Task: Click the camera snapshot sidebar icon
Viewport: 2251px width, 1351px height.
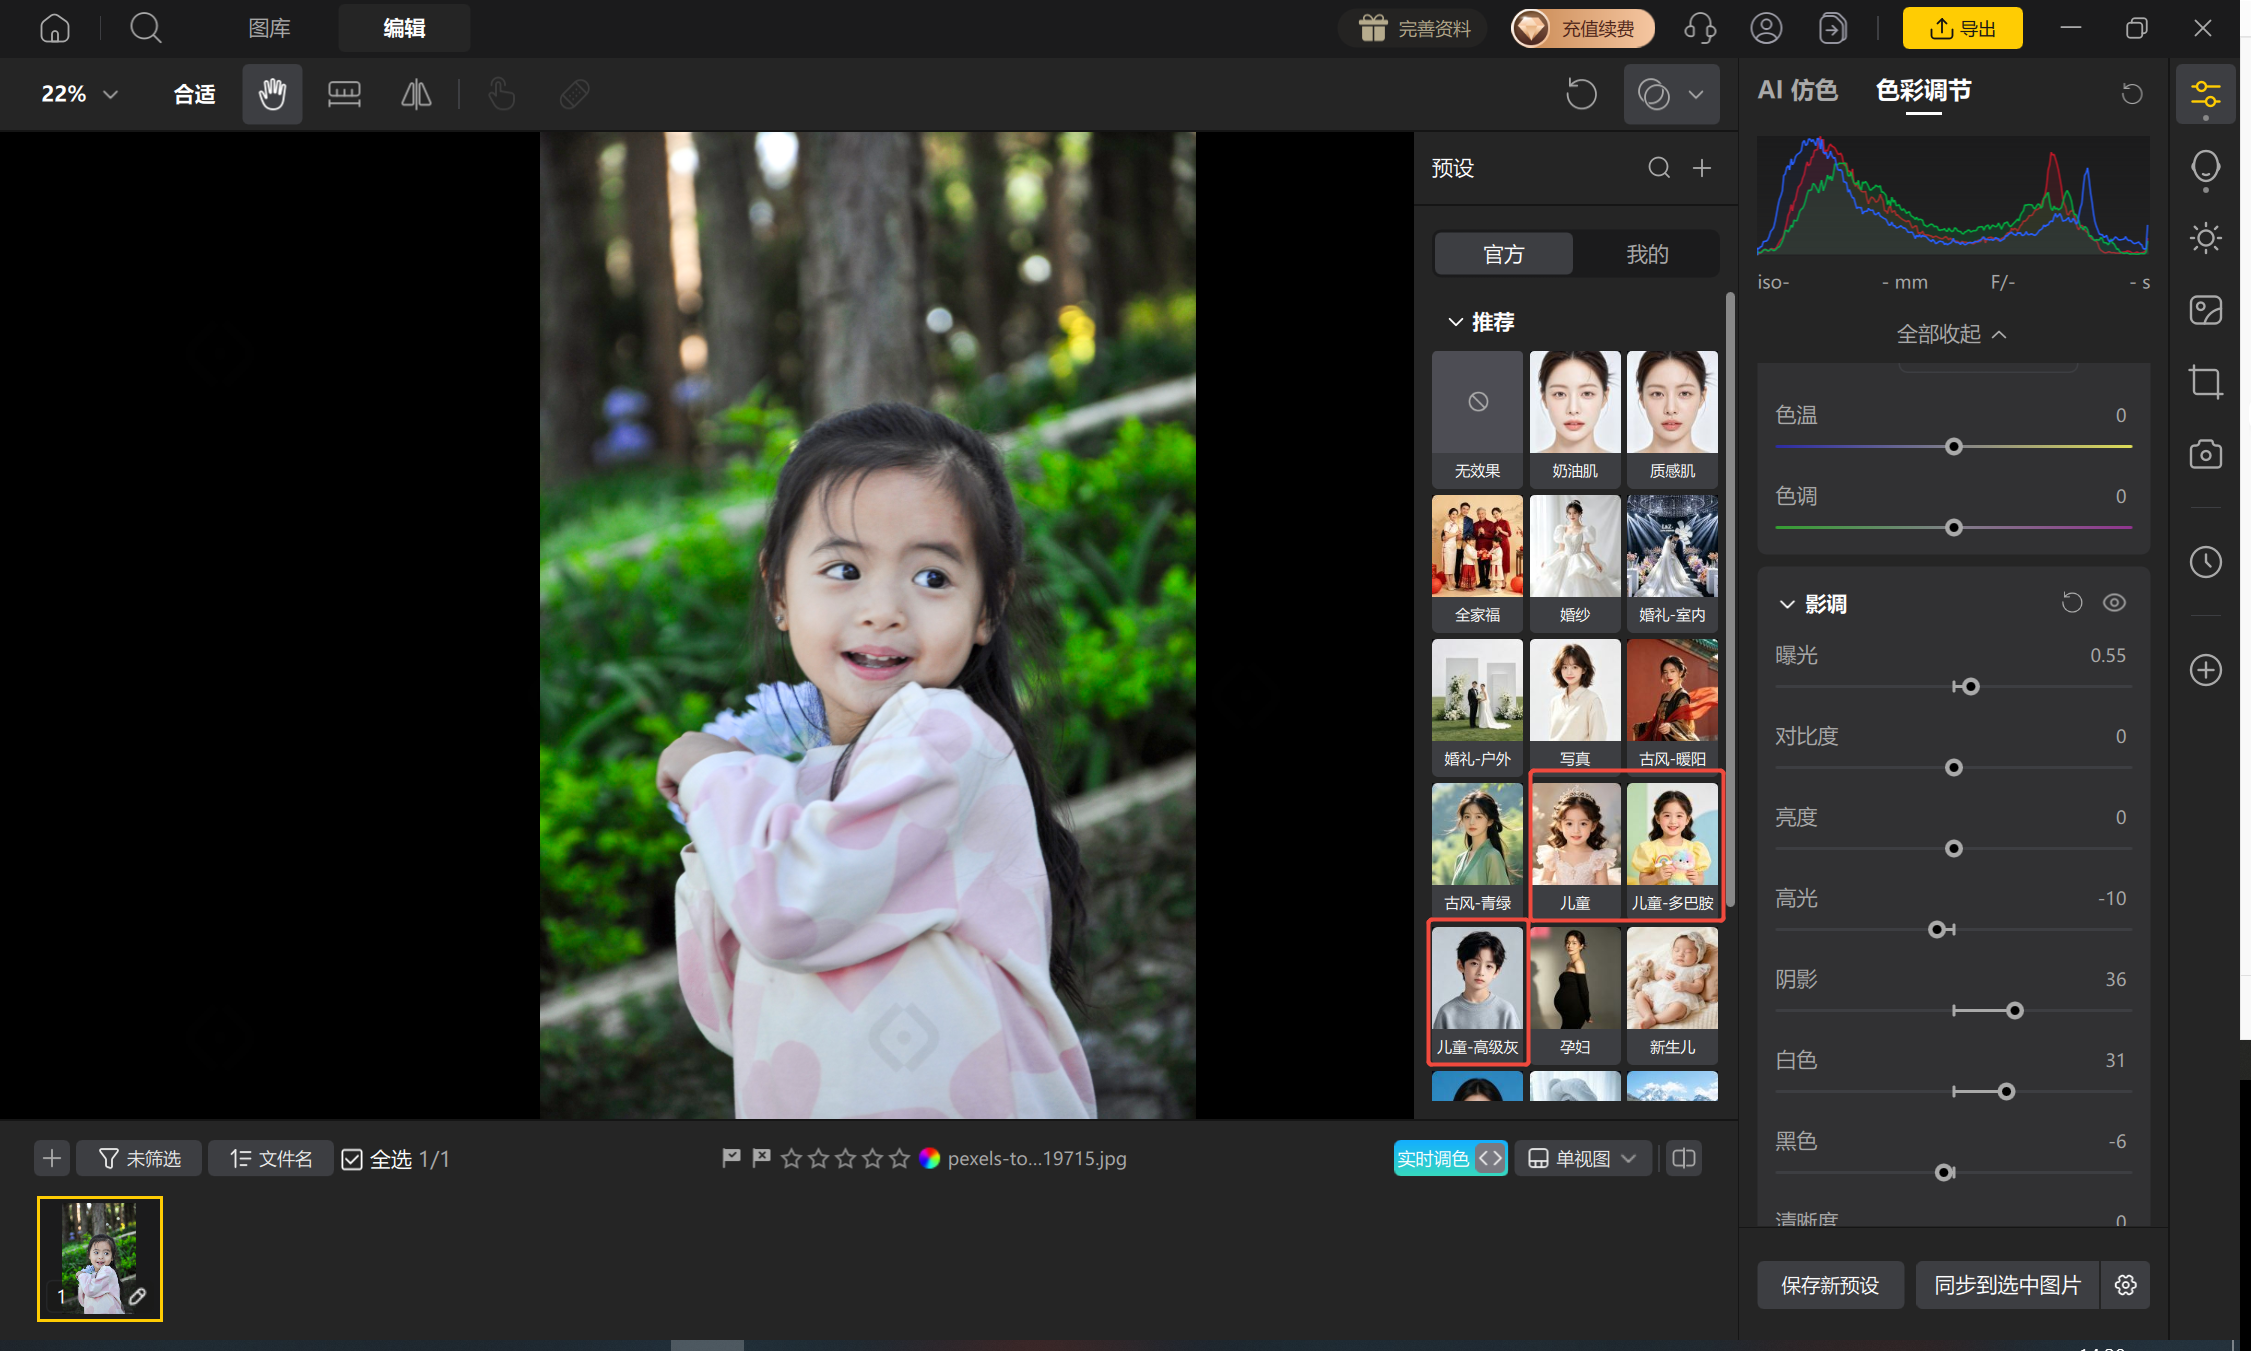Action: pyautogui.click(x=2205, y=455)
